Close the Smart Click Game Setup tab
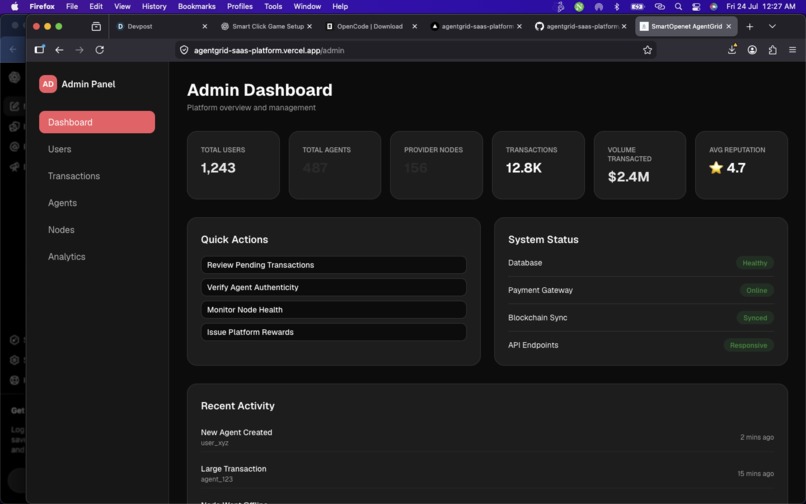The width and height of the screenshot is (806, 504). pos(309,26)
